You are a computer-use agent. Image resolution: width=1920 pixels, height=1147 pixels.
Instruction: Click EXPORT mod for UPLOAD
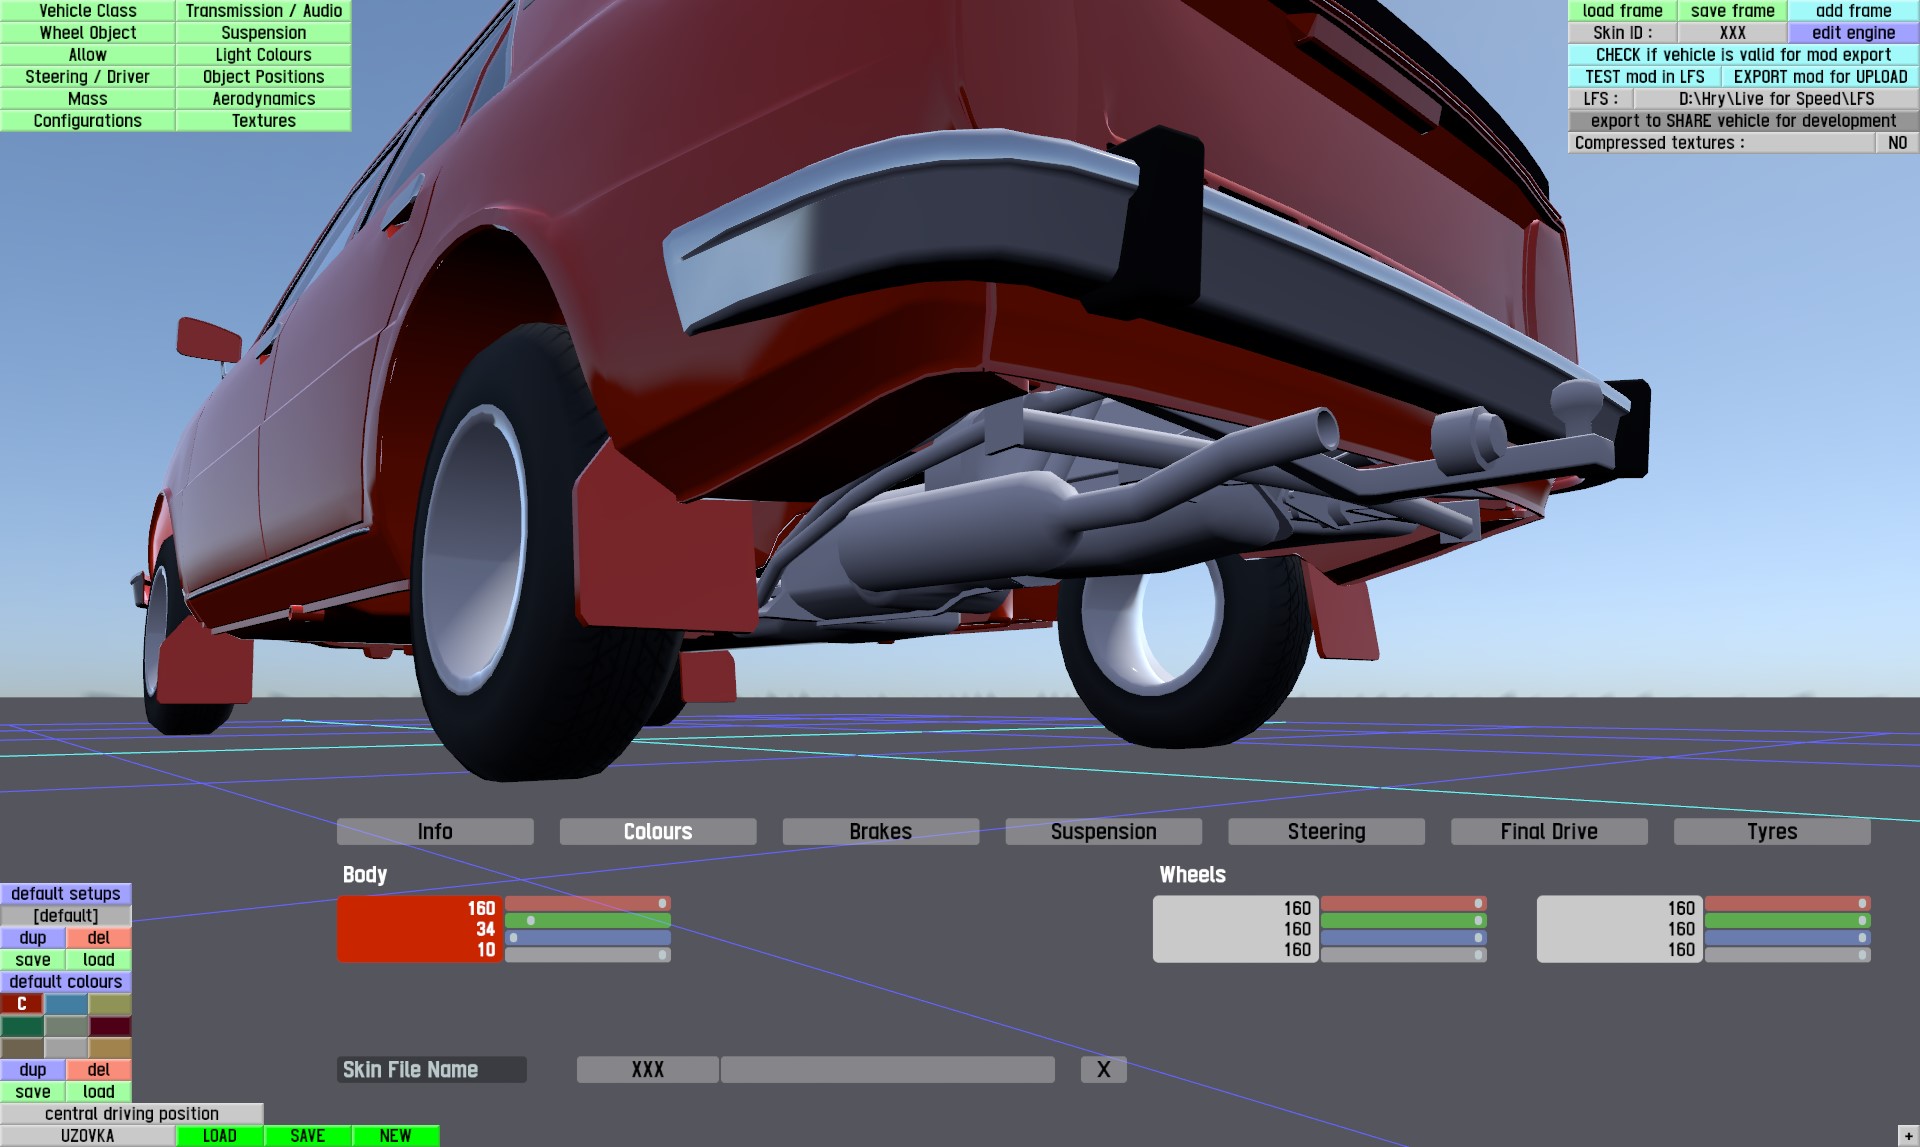pyautogui.click(x=1819, y=77)
